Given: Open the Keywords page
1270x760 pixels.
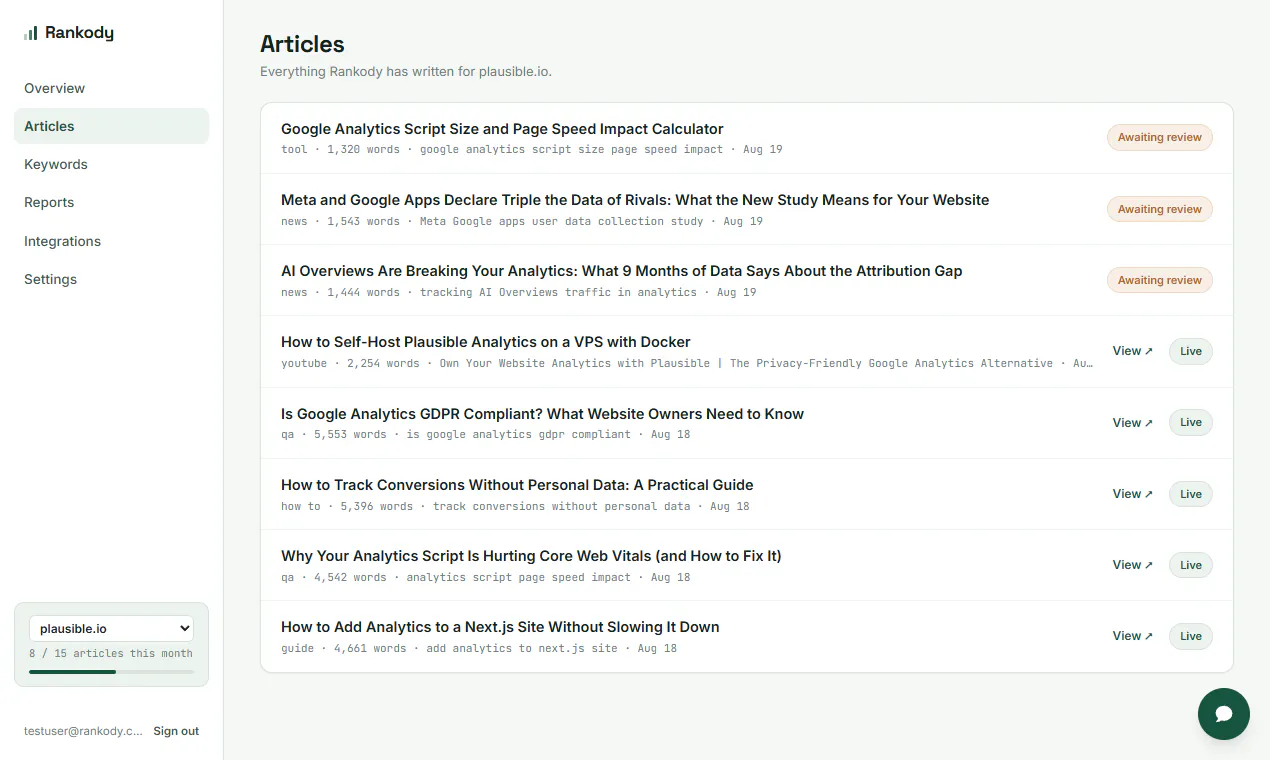Looking at the screenshot, I should (x=111, y=164).
